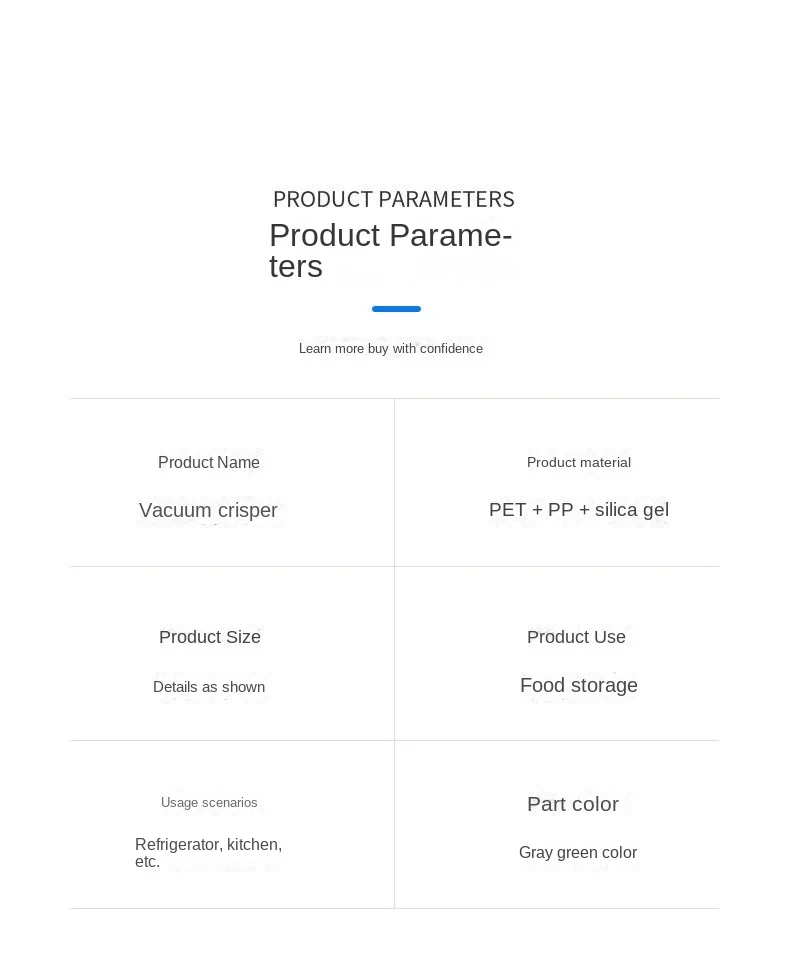This screenshot has width=790, height=954.
Task: Click the "Refrigerator, kitchen, etc." text
Action: 208,853
